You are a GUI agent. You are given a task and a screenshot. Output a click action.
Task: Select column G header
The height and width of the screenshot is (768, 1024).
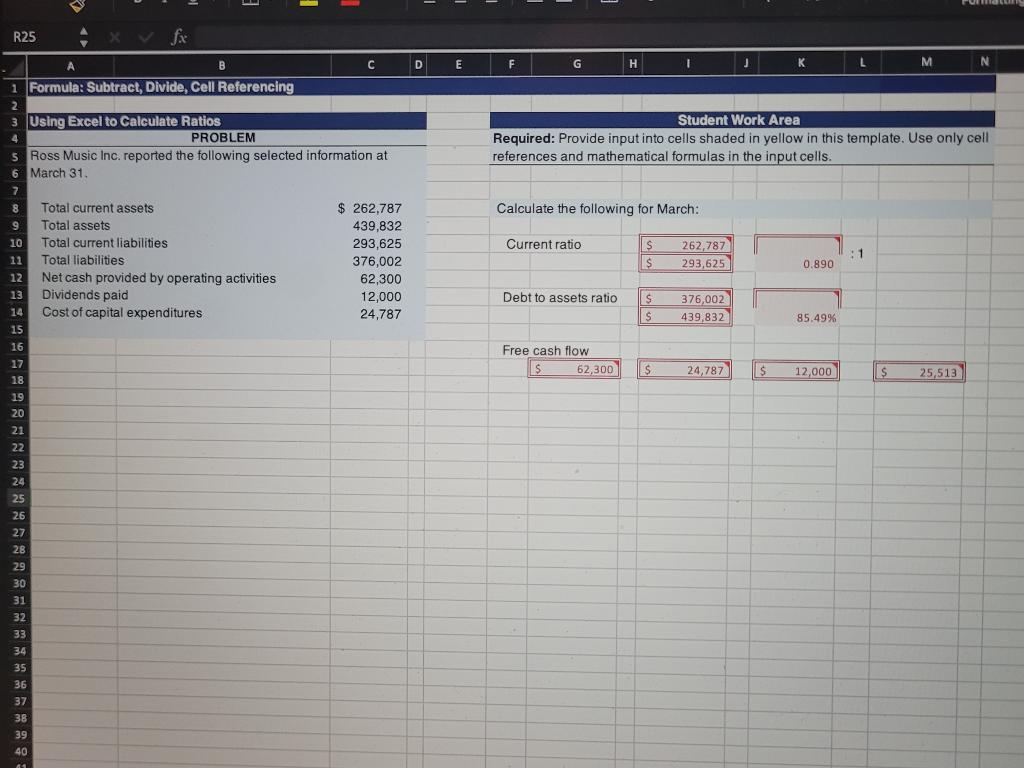coord(577,63)
